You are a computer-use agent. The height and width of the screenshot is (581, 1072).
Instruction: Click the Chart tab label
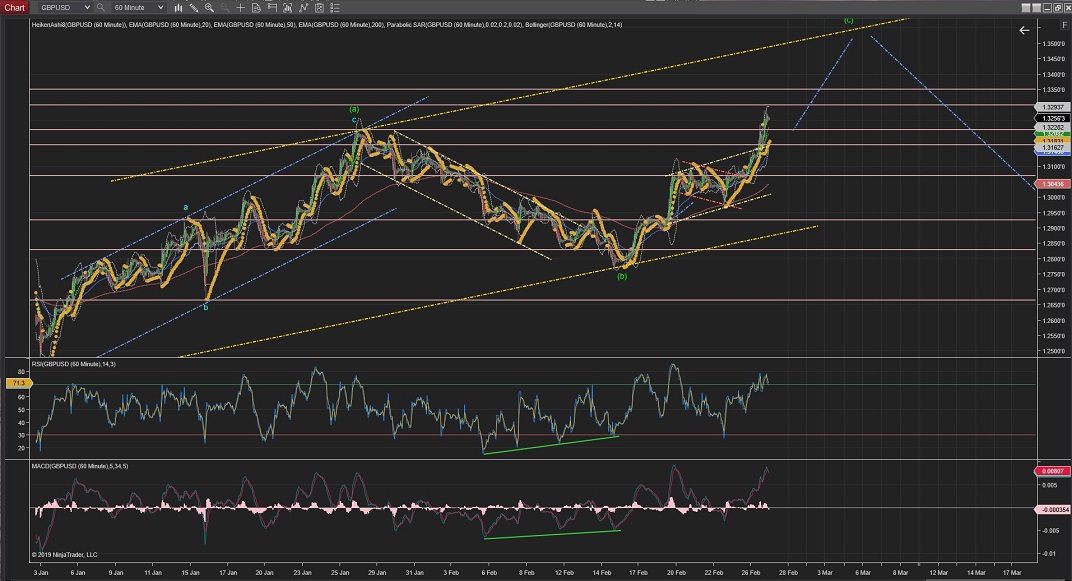[x=13, y=7]
